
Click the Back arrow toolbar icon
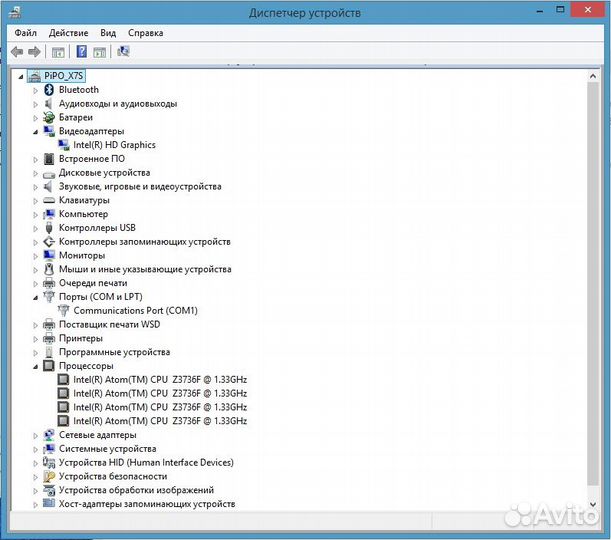pyautogui.click(x=17, y=51)
